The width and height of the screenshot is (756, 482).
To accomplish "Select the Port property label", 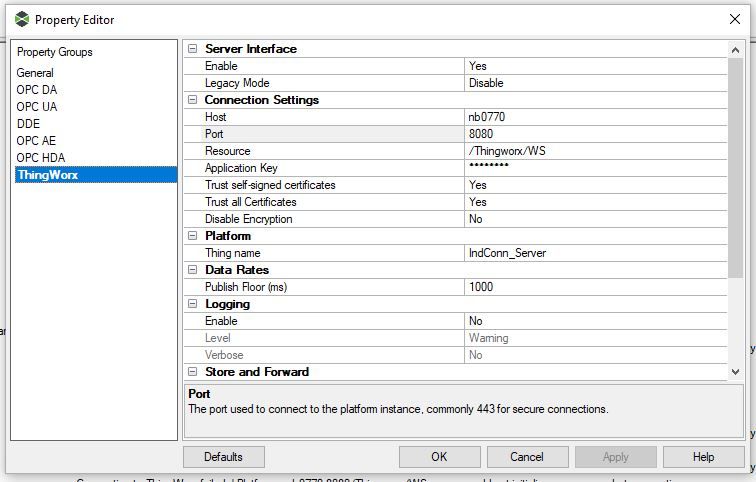I will 214,134.
